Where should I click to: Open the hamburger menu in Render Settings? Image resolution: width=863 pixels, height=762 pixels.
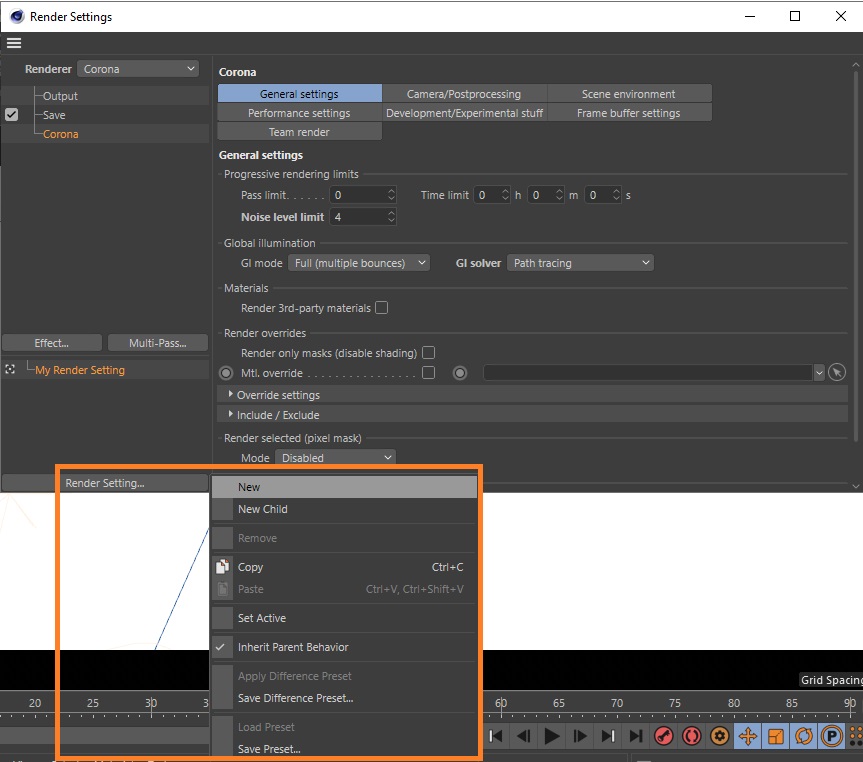(x=13, y=43)
